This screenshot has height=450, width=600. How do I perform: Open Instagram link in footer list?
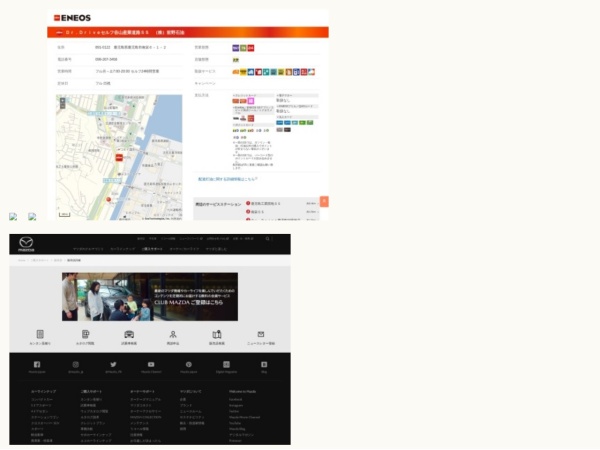236,405
